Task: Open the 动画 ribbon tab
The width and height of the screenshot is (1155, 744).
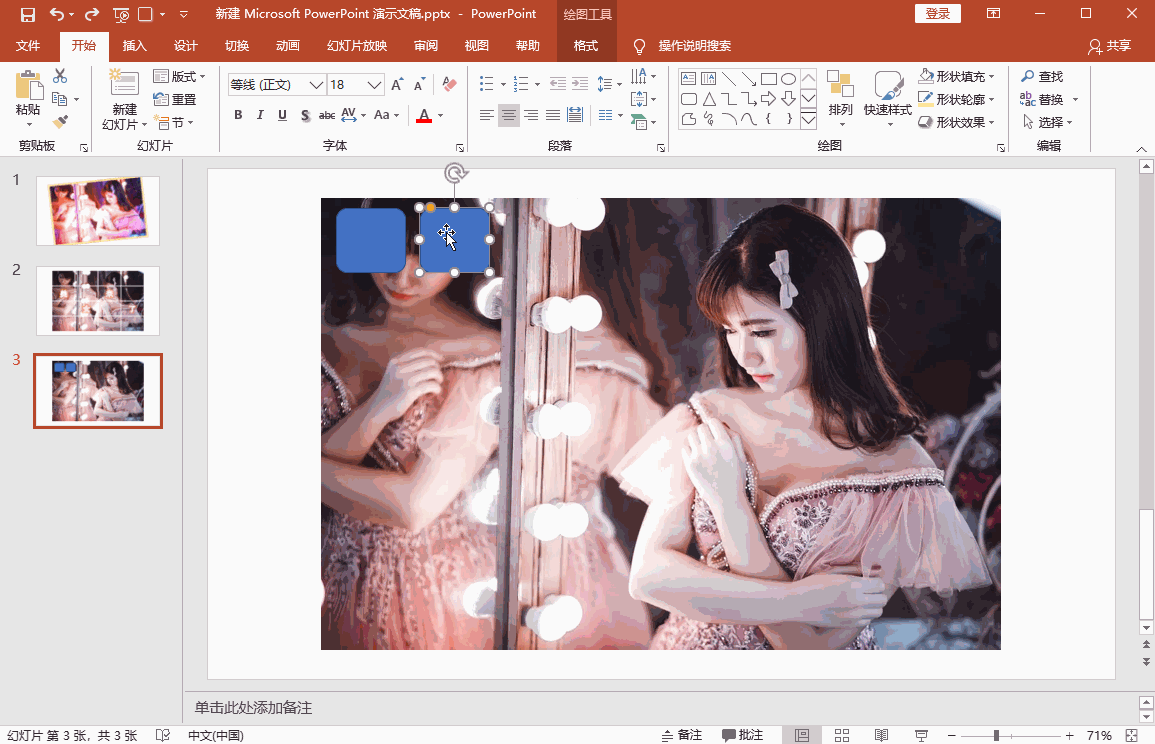Action: coord(287,46)
